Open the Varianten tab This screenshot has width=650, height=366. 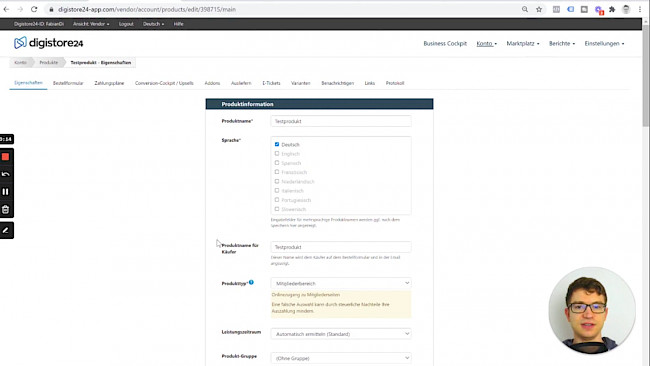(x=301, y=83)
